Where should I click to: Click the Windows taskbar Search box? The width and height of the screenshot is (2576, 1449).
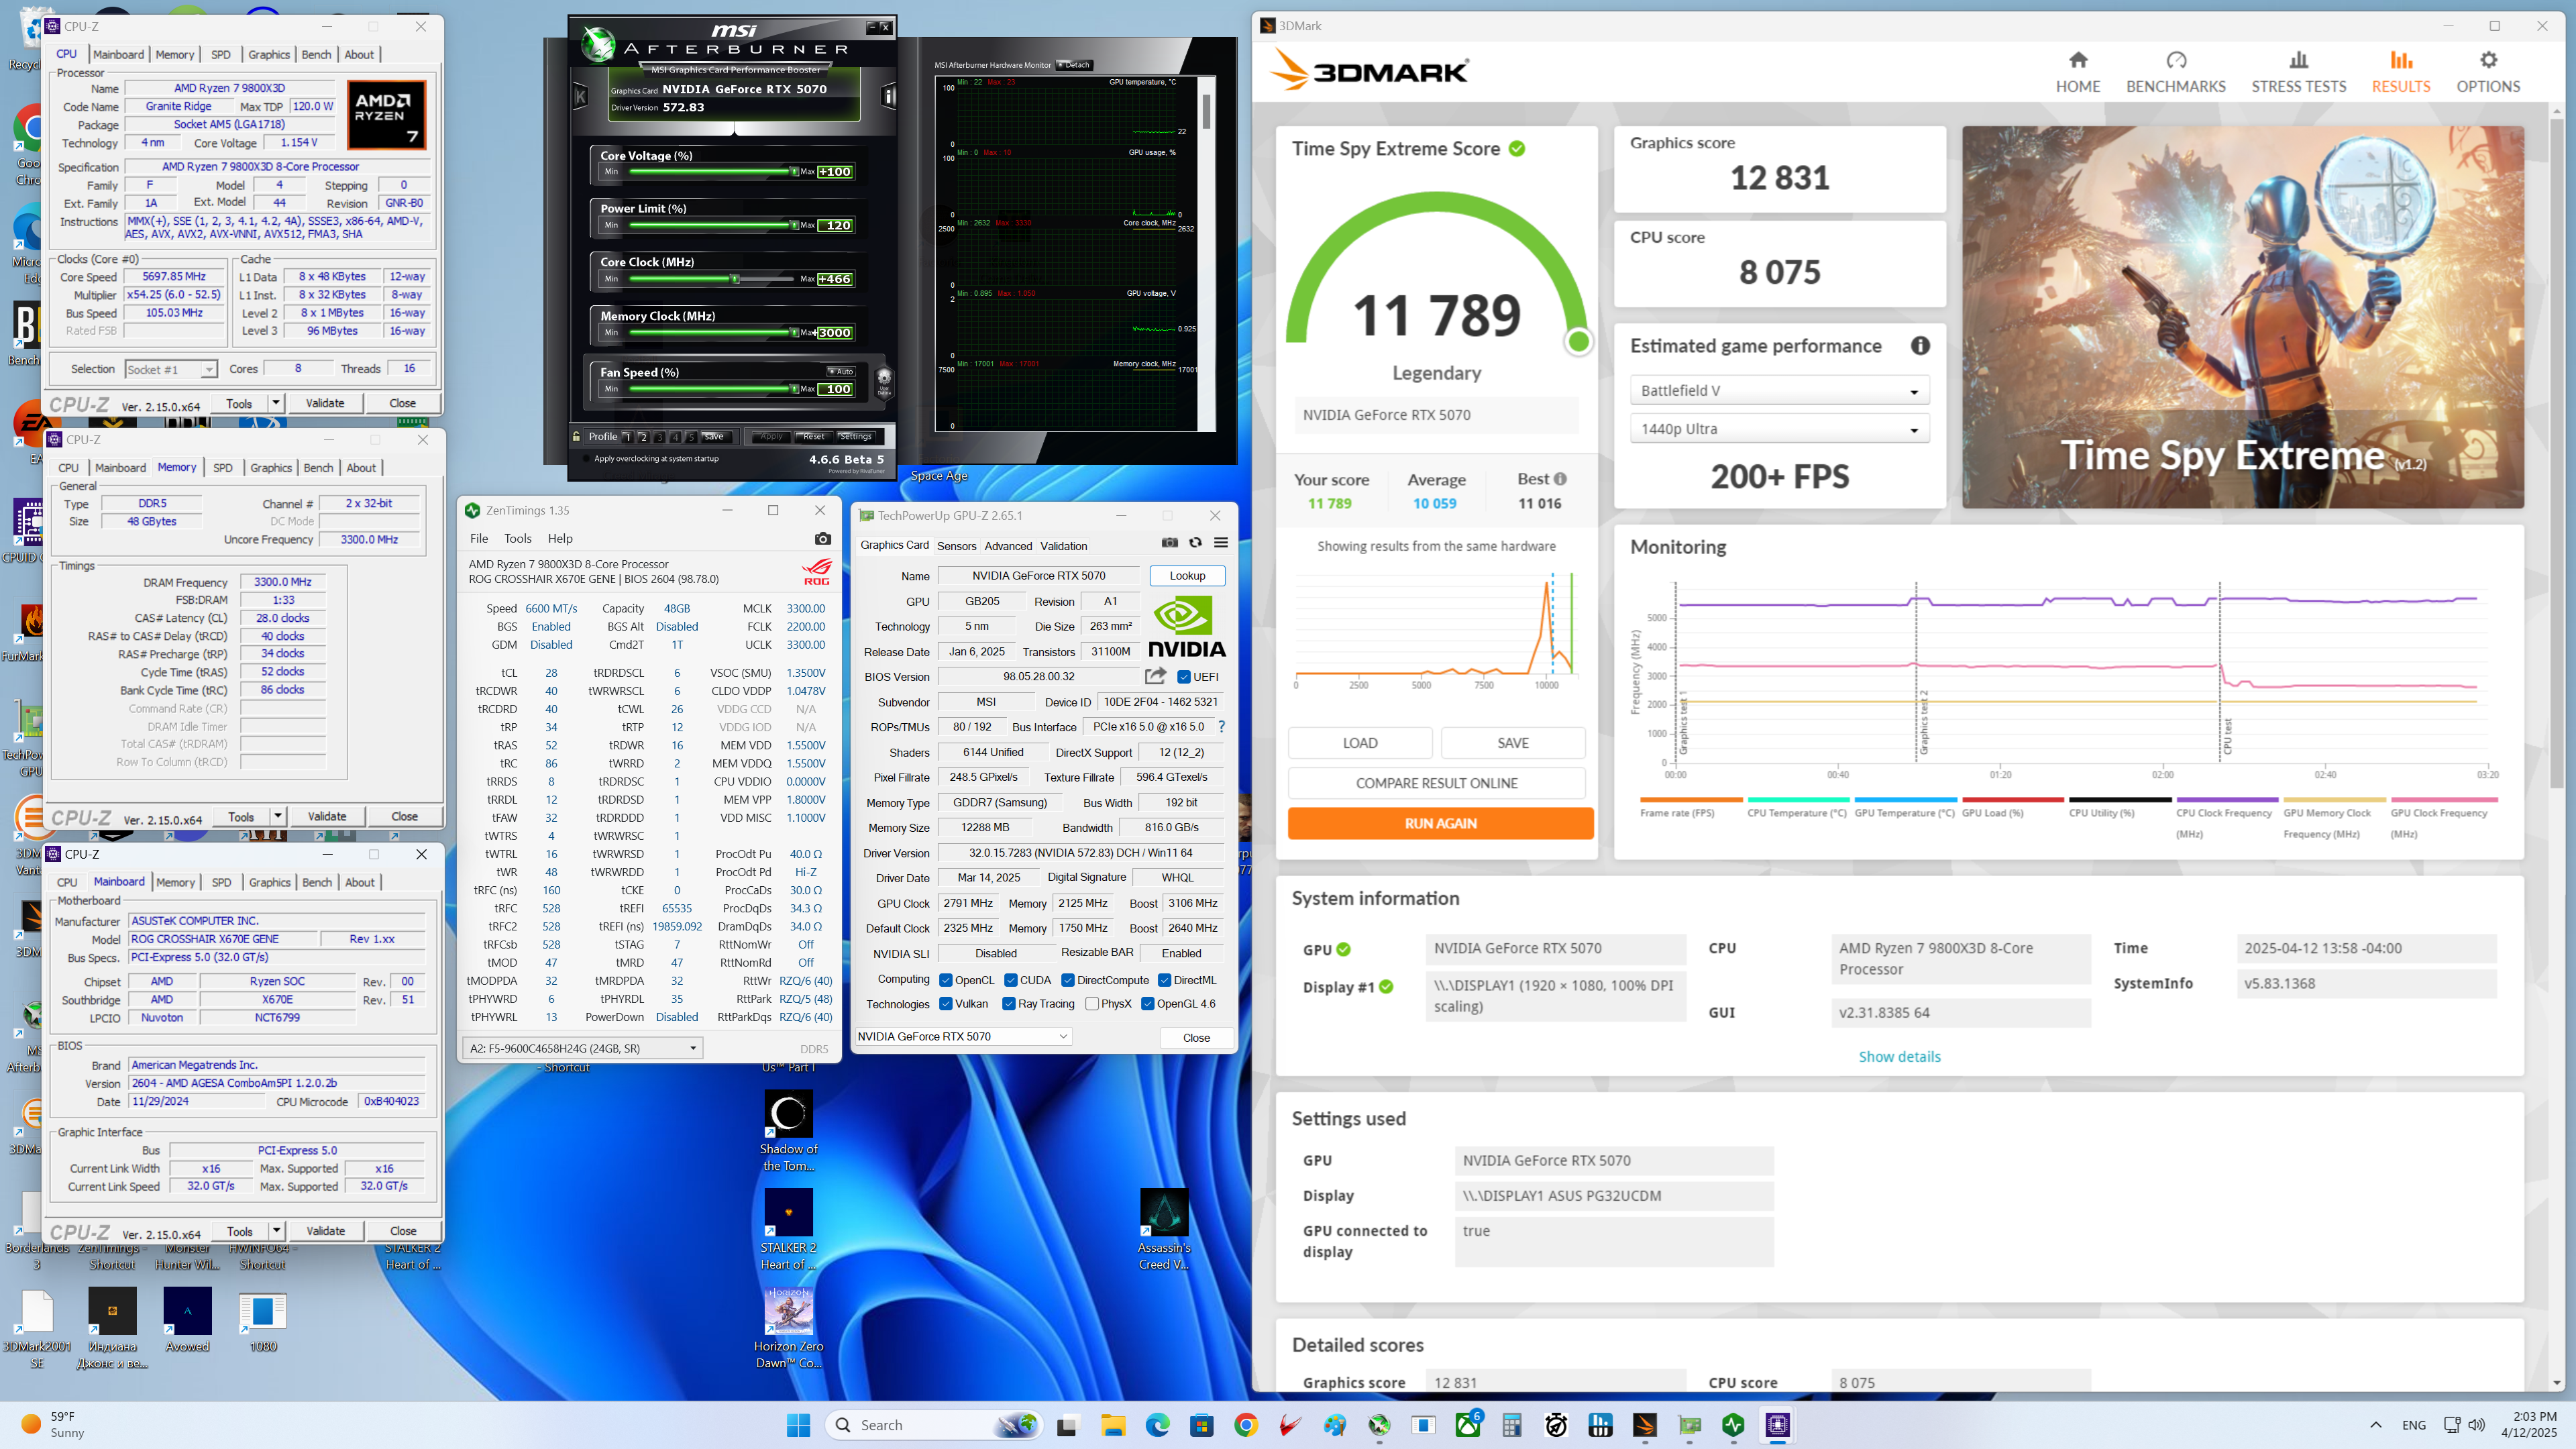pos(933,1425)
